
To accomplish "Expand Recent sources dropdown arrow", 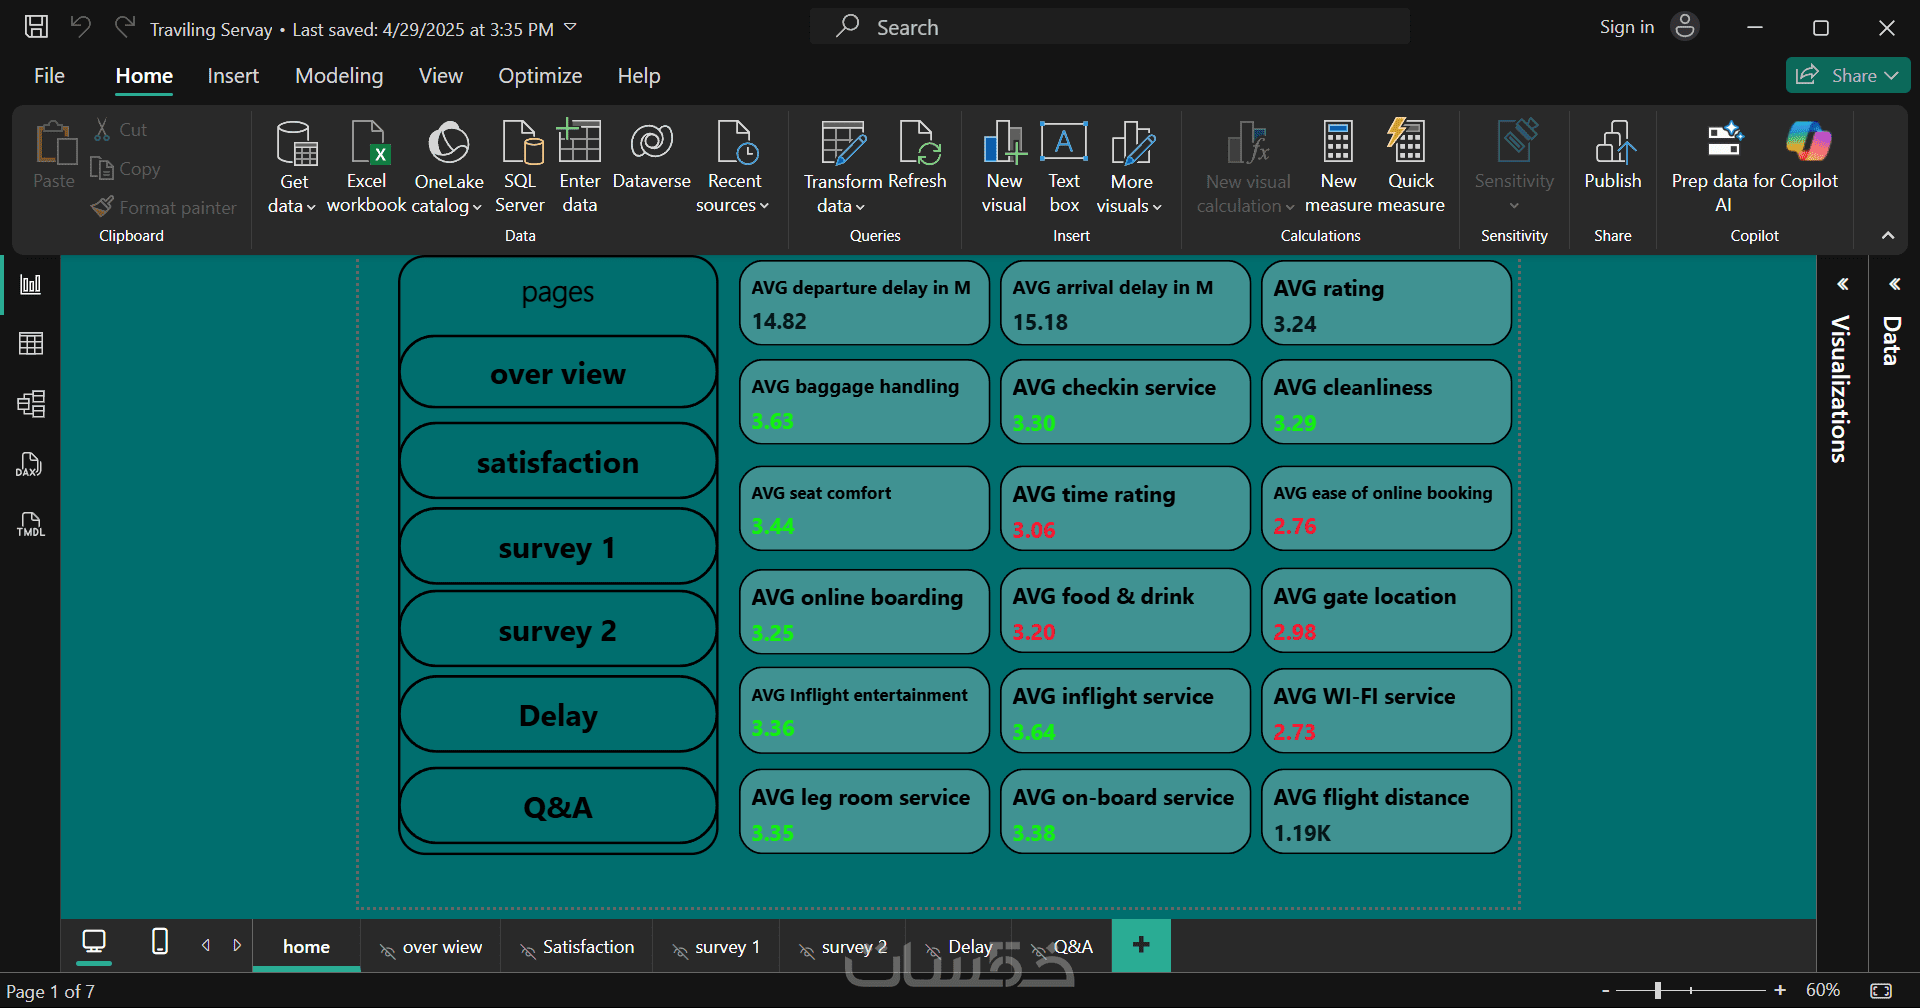I will (x=765, y=207).
